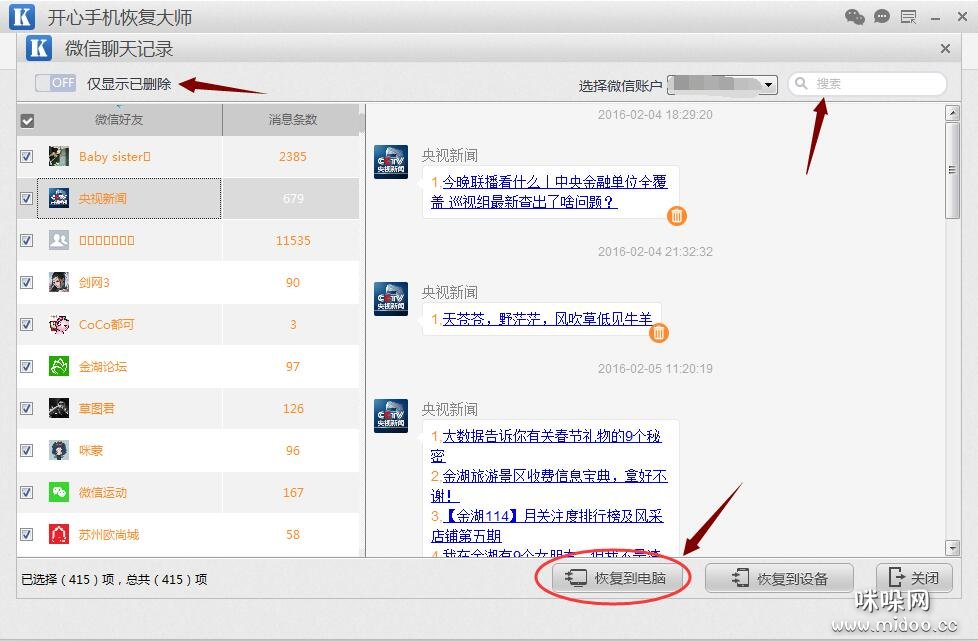The height and width of the screenshot is (641, 978).
Task: Select the 苏州欧尚城 contact name
Action: (x=109, y=534)
